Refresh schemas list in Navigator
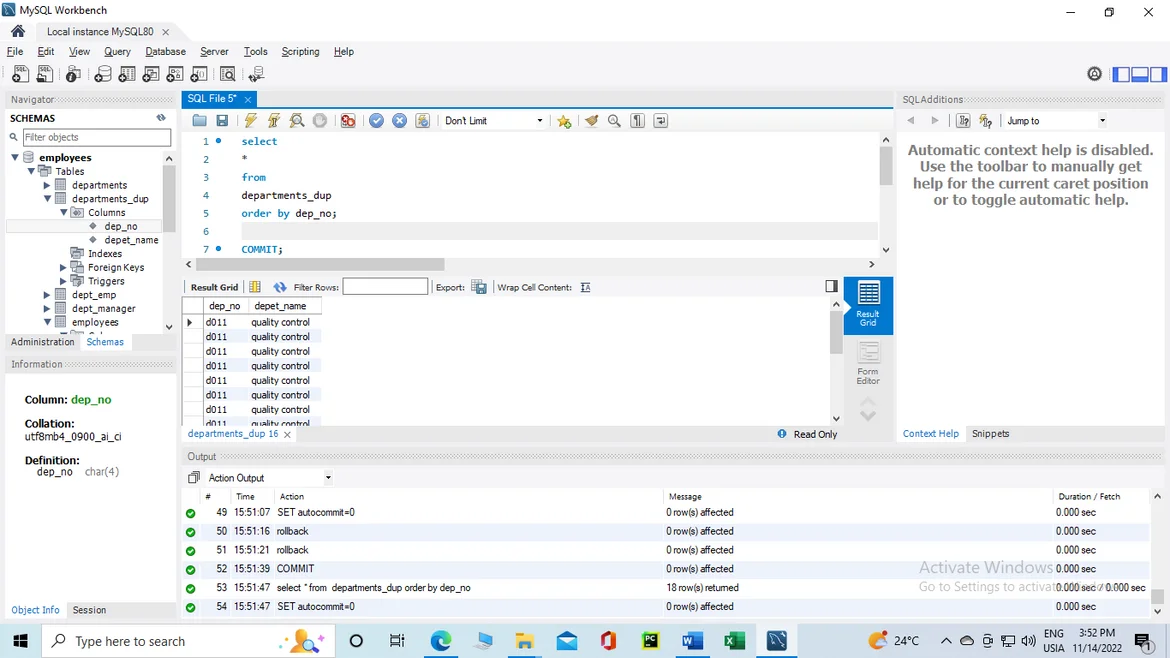 161,118
